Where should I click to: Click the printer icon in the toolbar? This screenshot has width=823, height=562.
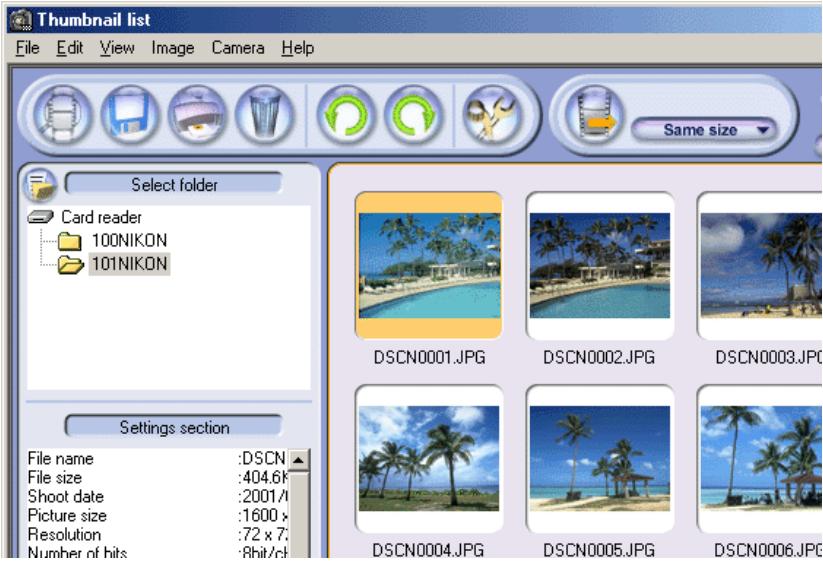pos(197,114)
